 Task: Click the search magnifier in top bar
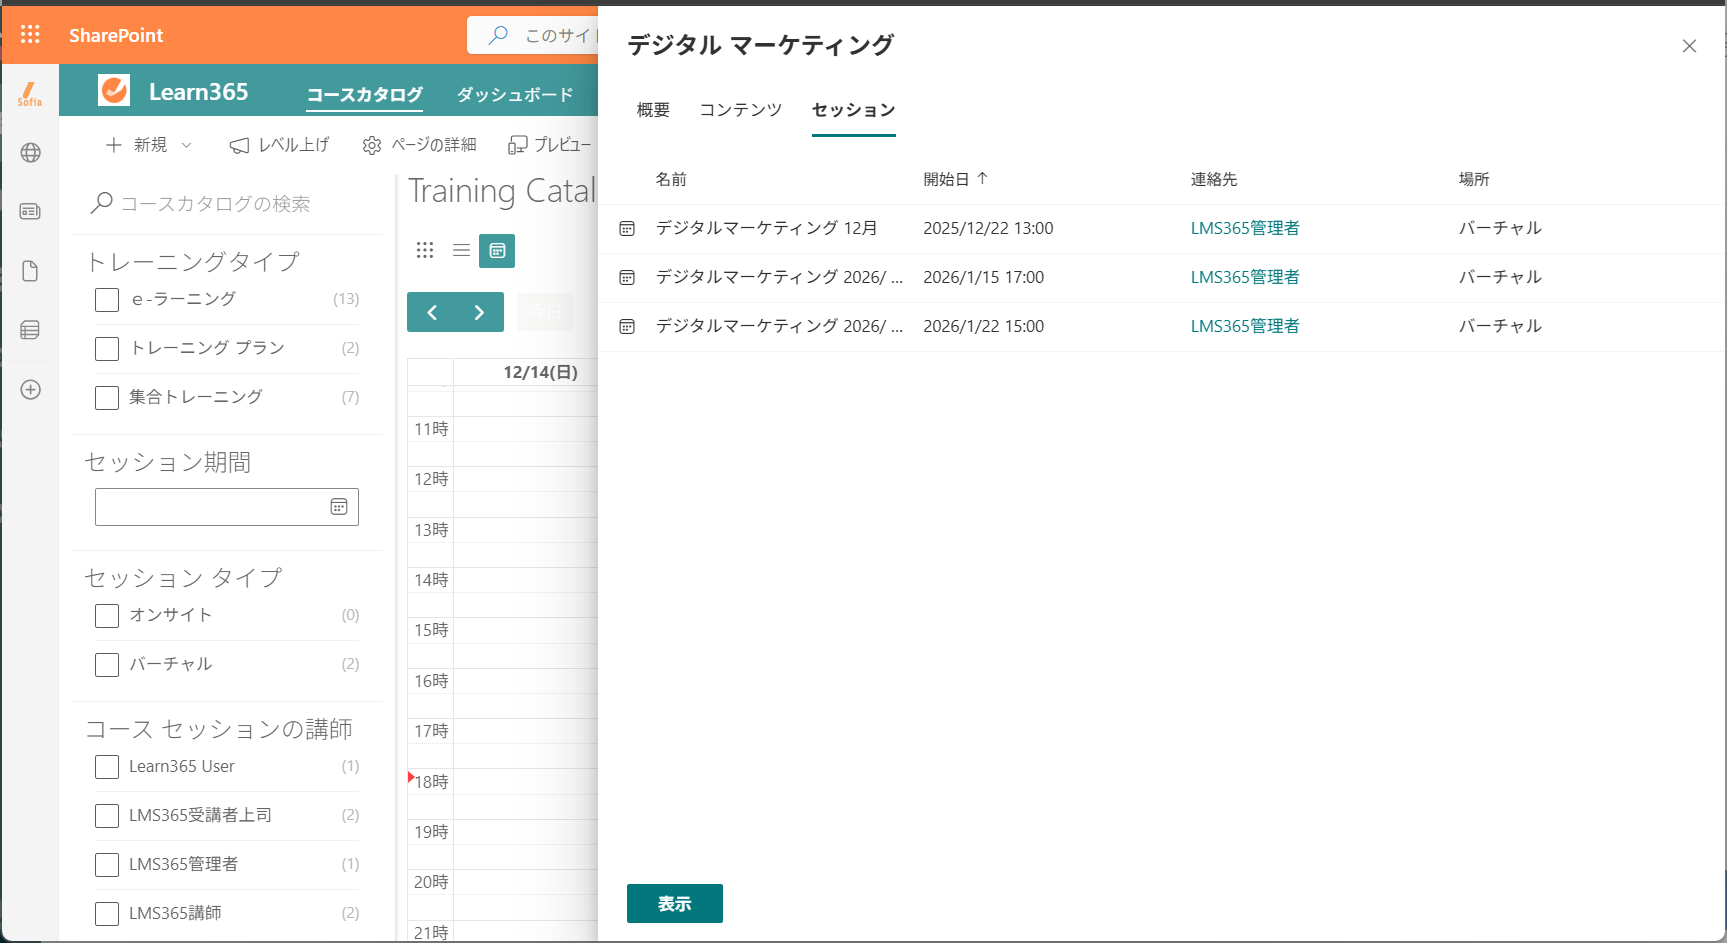(x=498, y=35)
